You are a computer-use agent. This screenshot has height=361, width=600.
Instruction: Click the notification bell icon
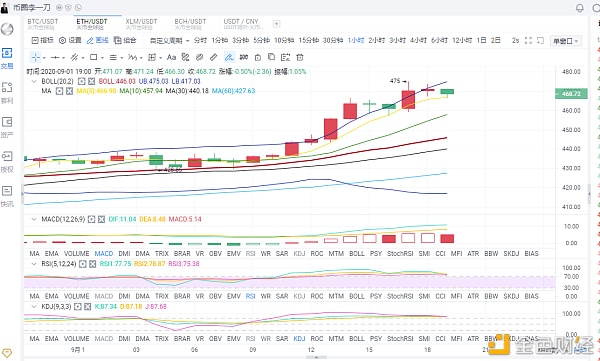click(580, 8)
